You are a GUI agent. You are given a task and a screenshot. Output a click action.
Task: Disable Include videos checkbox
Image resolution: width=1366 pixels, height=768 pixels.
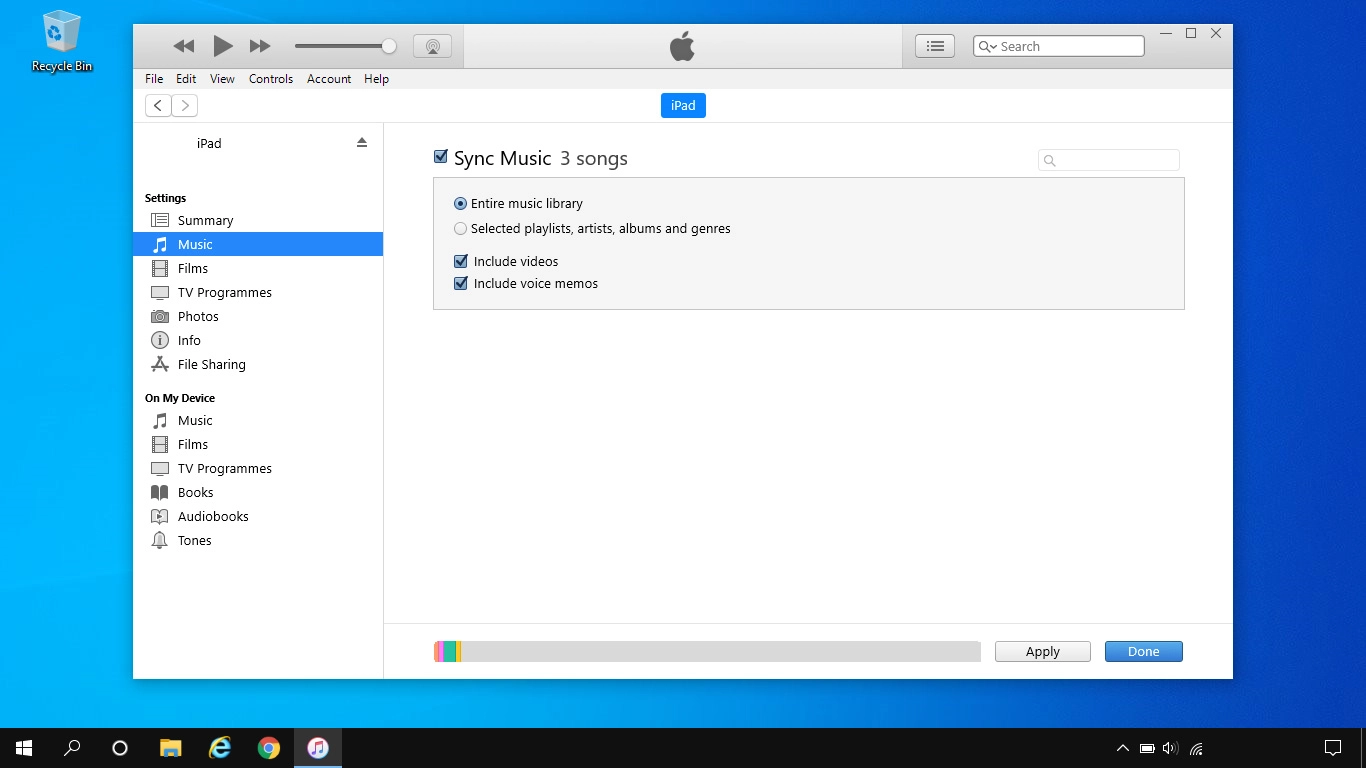coord(461,261)
